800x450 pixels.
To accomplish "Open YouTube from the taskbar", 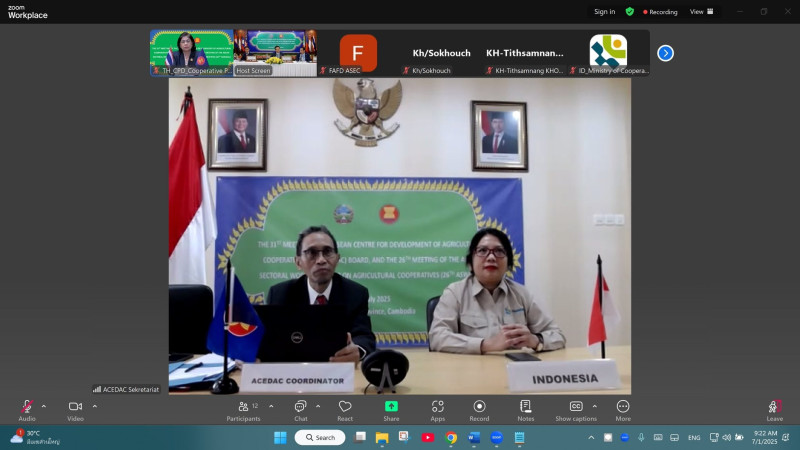I will click(x=428, y=438).
